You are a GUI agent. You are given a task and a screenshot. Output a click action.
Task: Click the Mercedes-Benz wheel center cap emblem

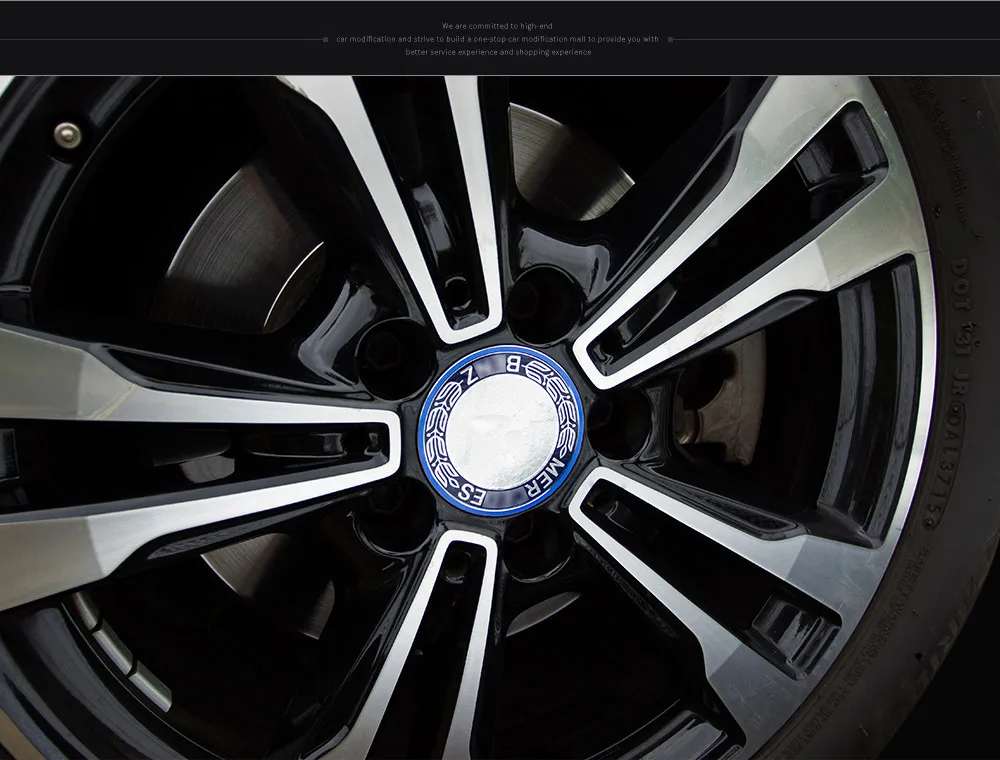pyautogui.click(x=501, y=431)
